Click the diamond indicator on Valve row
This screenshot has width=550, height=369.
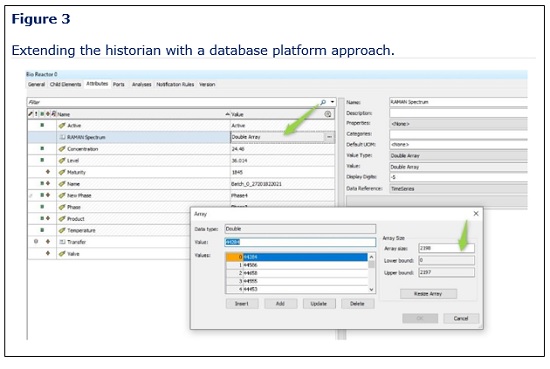(x=48, y=253)
